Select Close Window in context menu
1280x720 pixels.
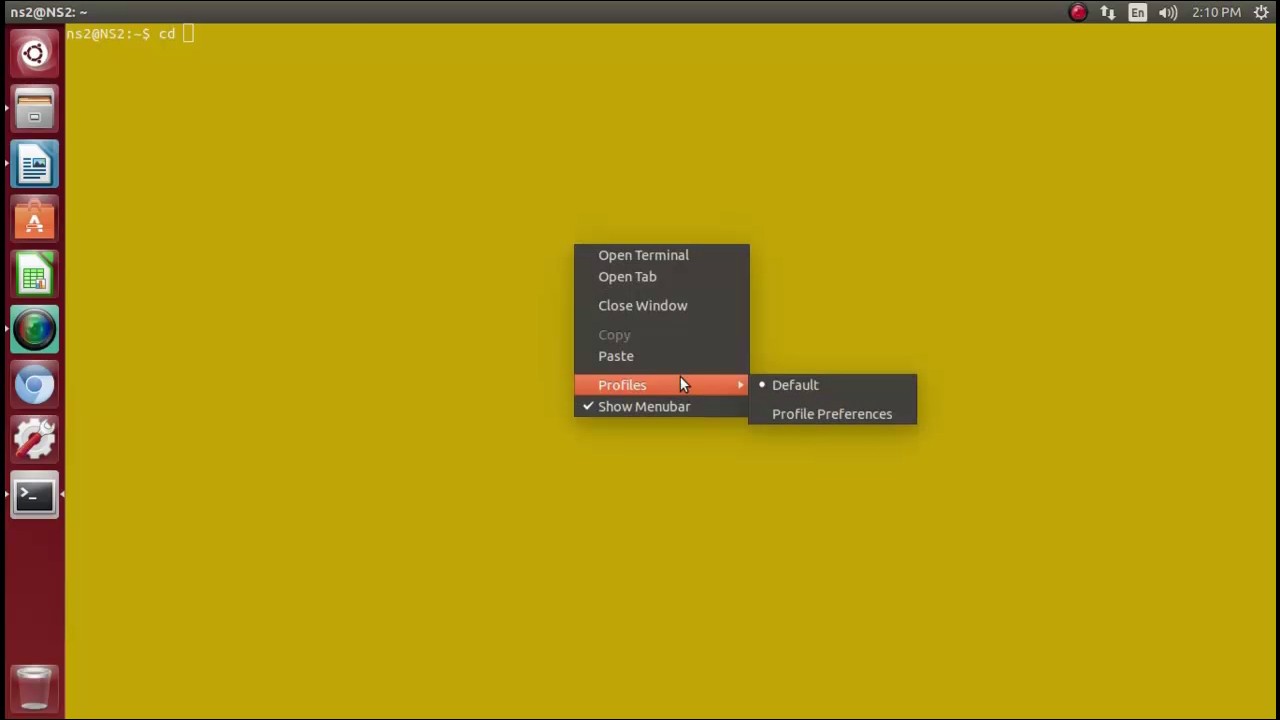click(661, 306)
